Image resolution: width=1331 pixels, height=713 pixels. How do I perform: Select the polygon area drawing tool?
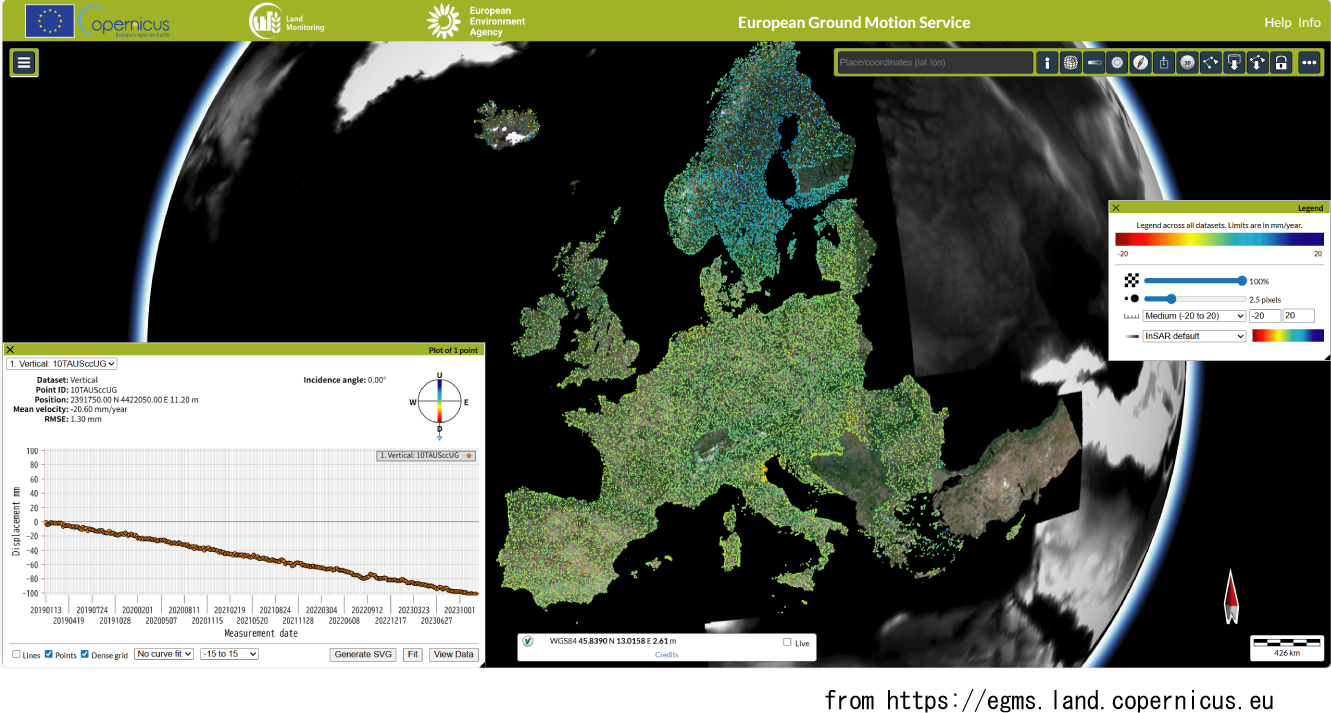1211,63
